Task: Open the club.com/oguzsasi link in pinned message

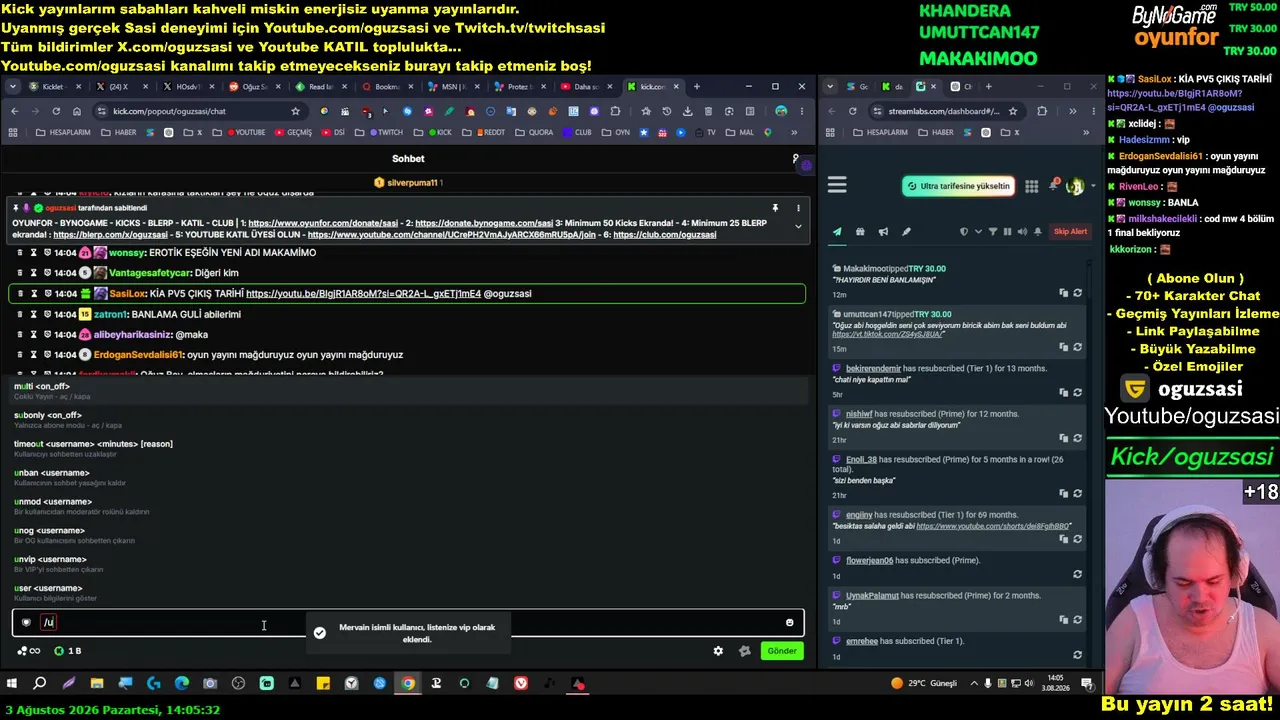Action: [665, 235]
